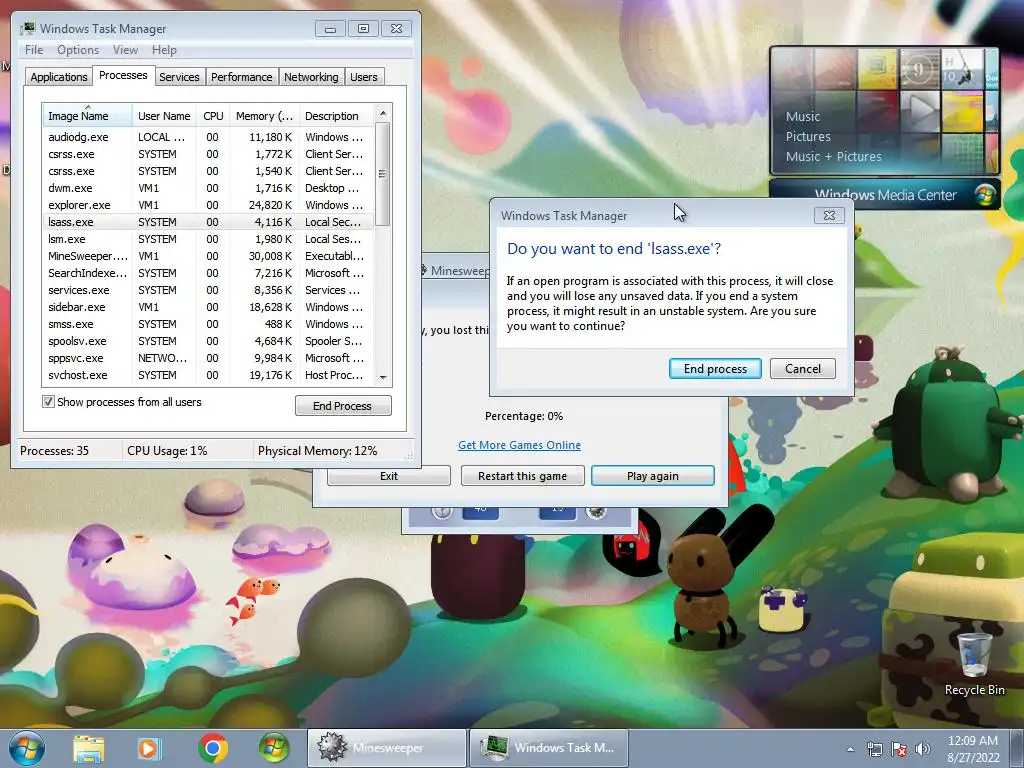
Task: Select Pictures in Media Center gadget
Action: [808, 136]
